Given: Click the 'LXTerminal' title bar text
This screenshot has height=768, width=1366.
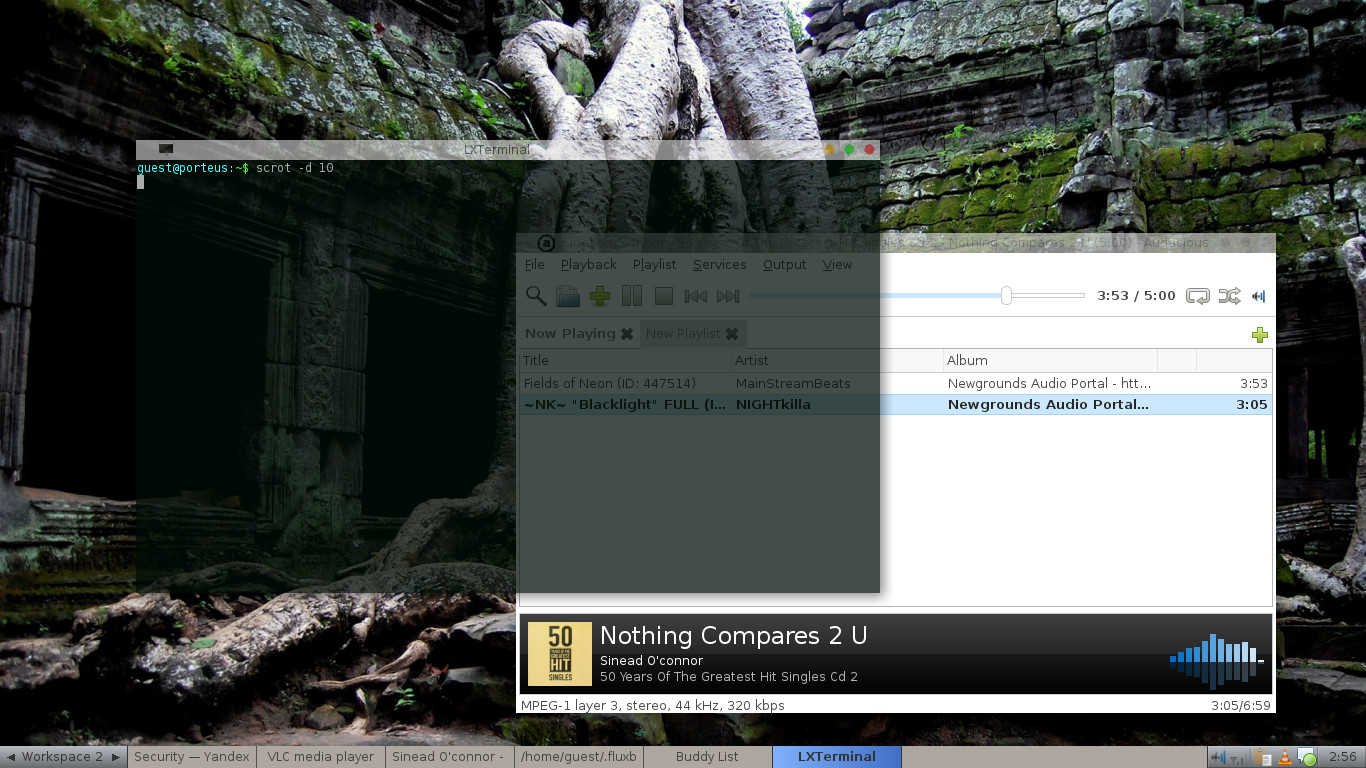Looking at the screenshot, I should (496, 150).
